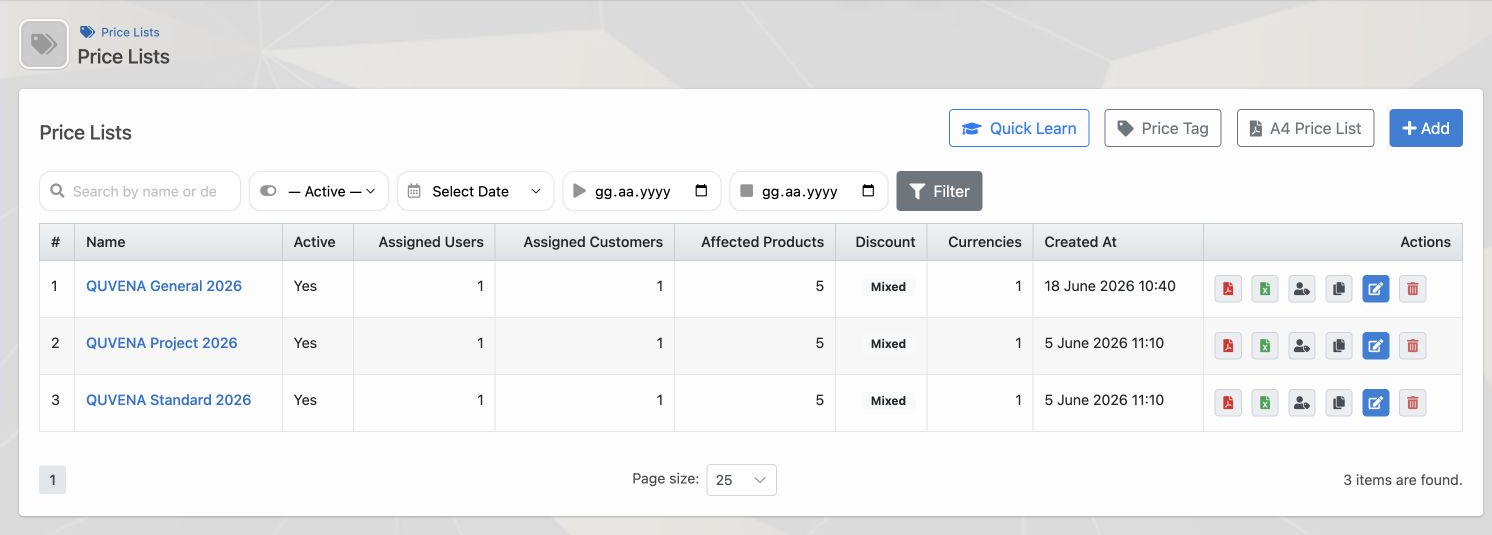Click Mixed badge for QUVENA Standard 2026

point(888,401)
